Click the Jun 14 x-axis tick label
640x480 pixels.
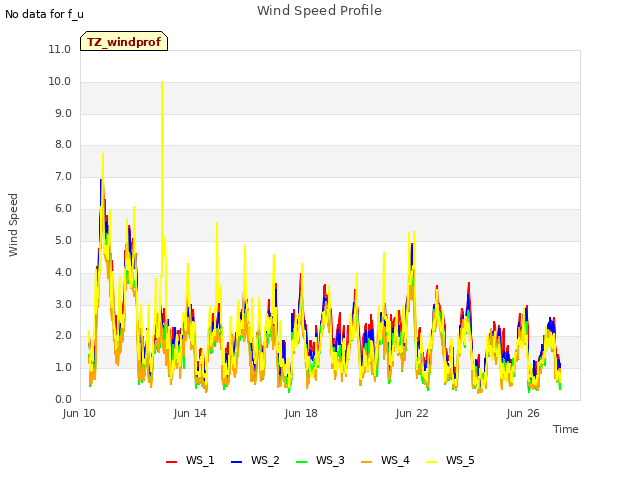pyautogui.click(x=190, y=413)
